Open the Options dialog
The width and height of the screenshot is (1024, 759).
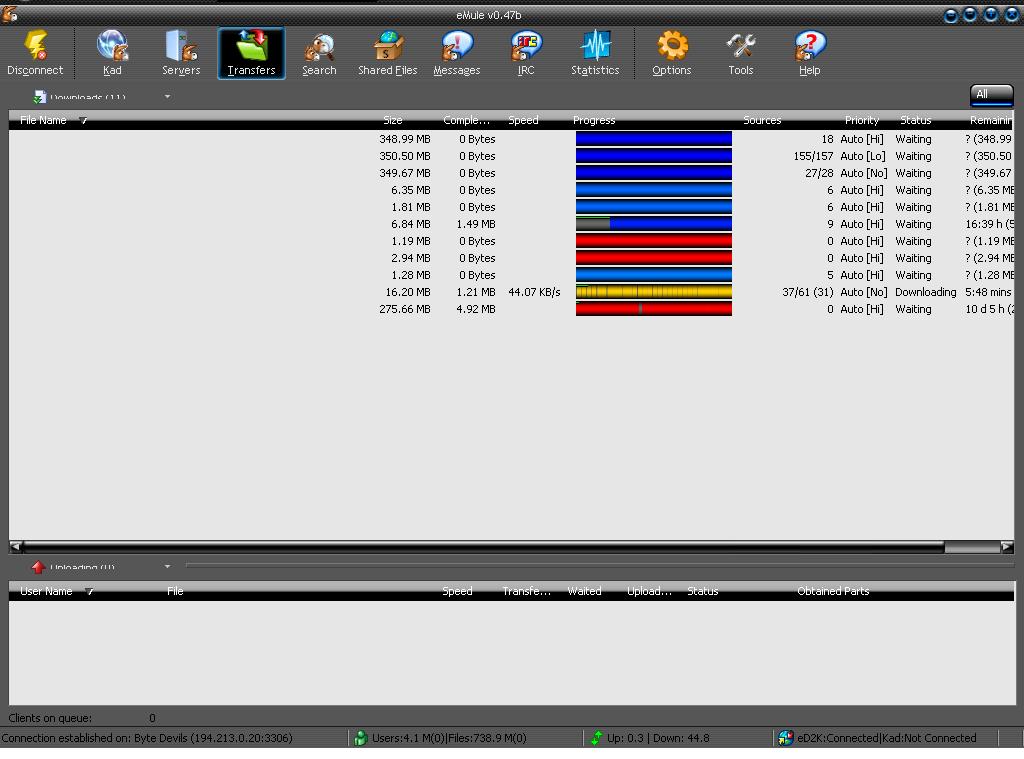[x=671, y=54]
